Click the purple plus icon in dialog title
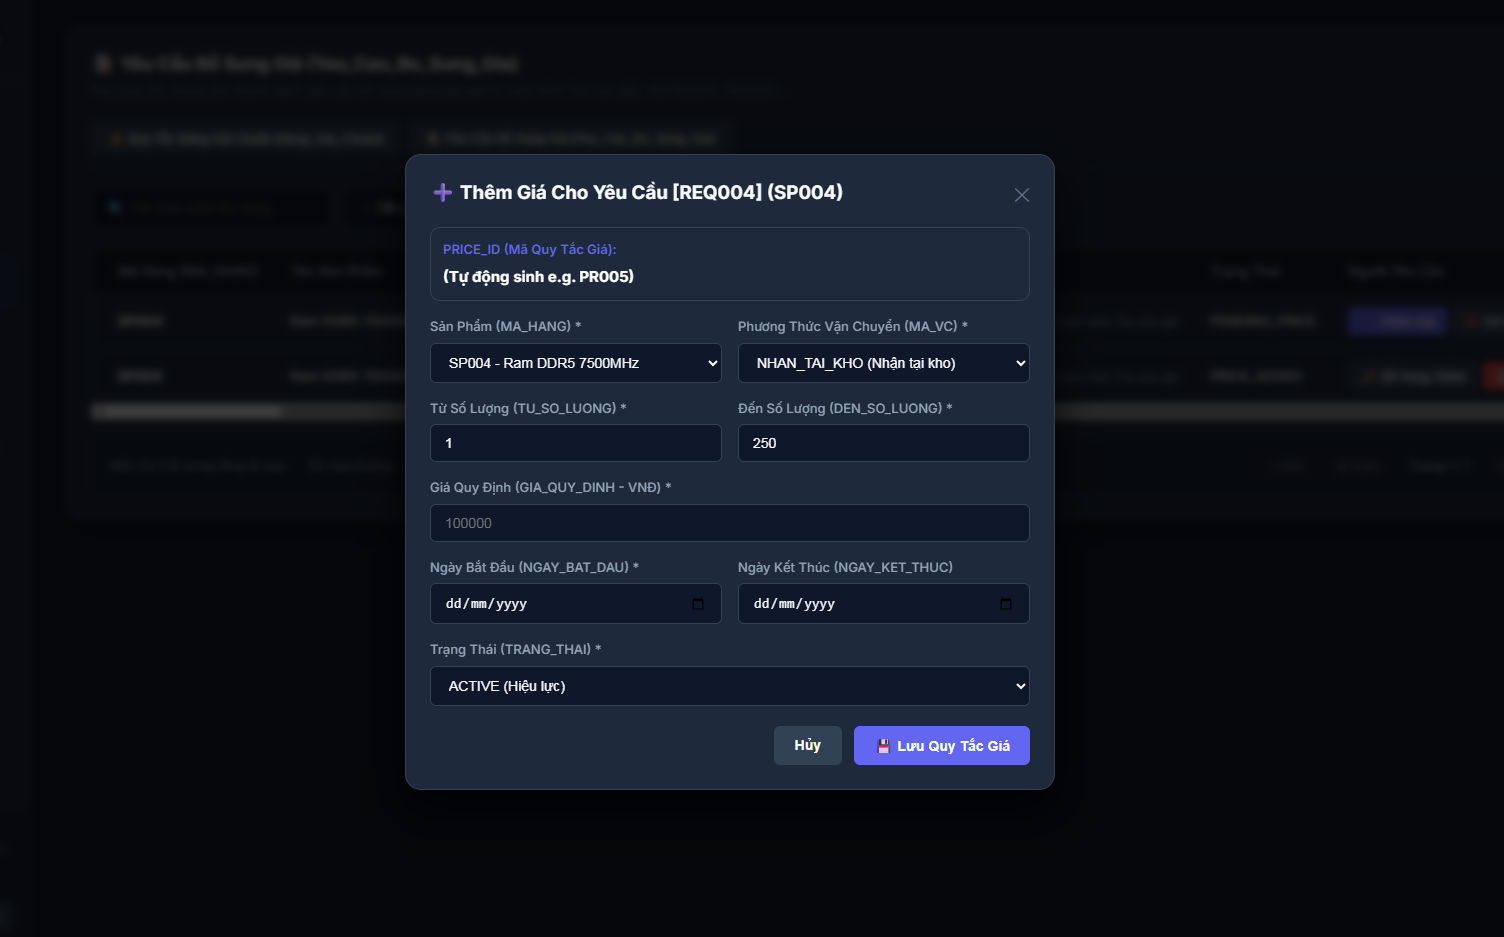 (x=442, y=192)
